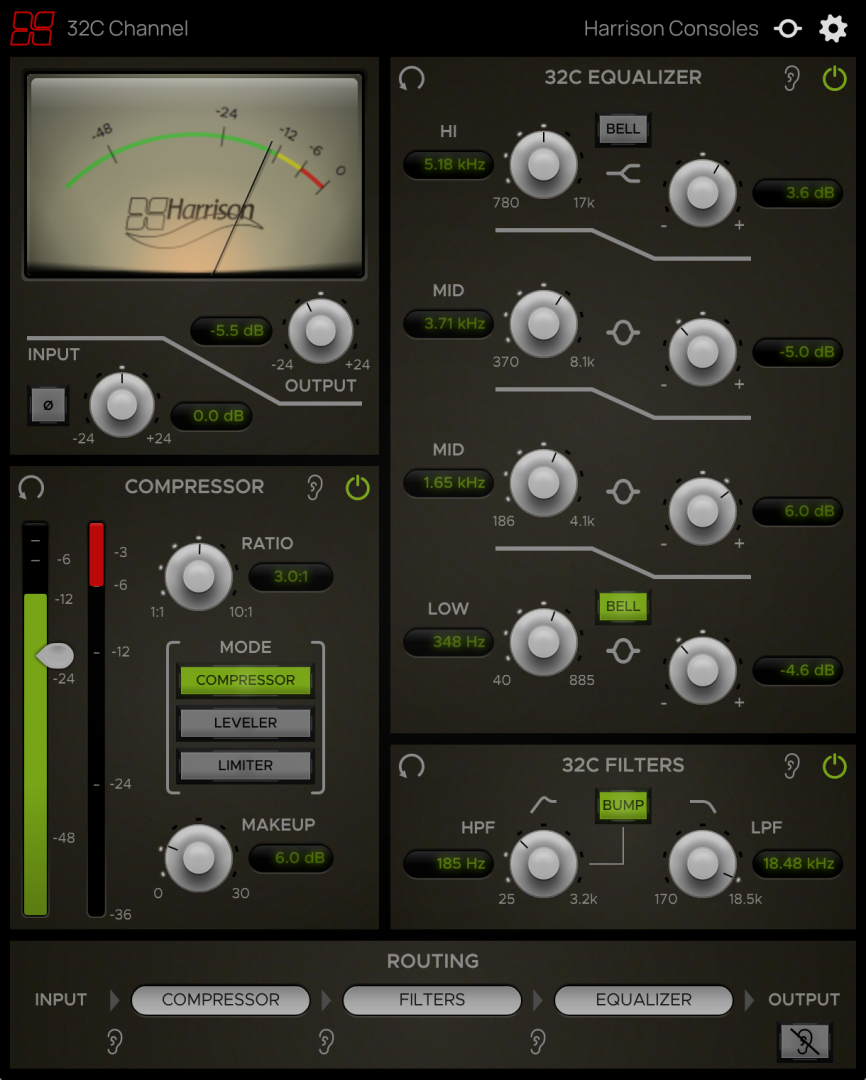Viewport: 866px width, 1080px height.
Task: Click the MAKEUP gain knob
Action: pos(198,858)
